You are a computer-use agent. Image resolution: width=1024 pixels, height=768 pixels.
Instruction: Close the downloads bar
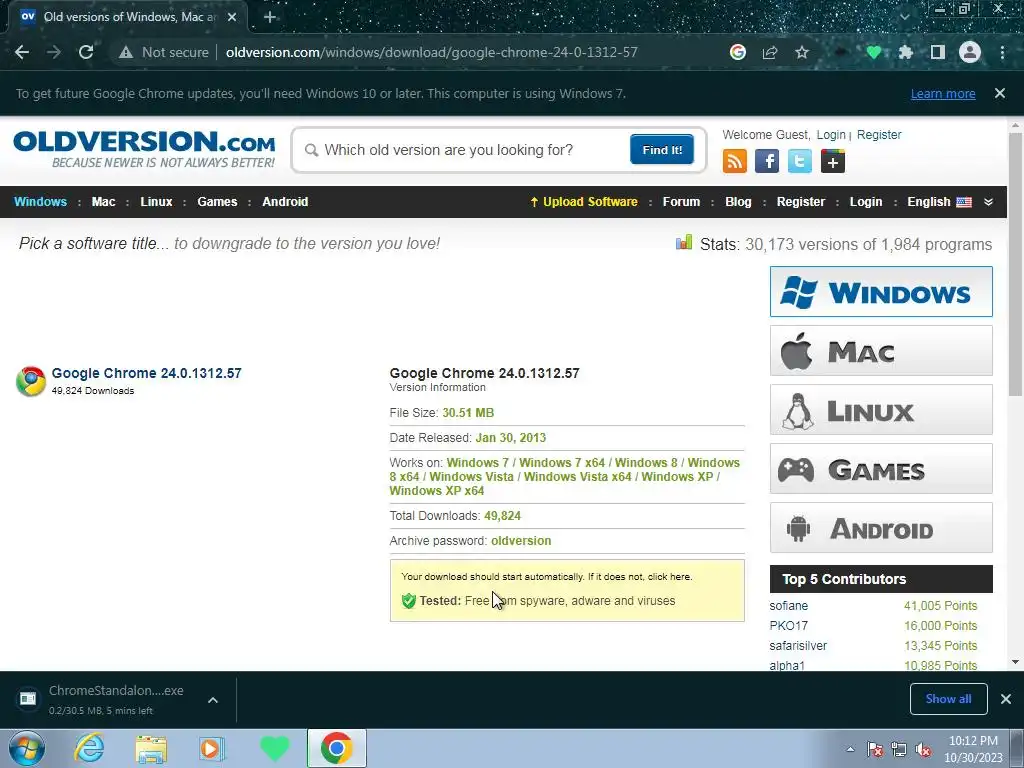point(1006,699)
